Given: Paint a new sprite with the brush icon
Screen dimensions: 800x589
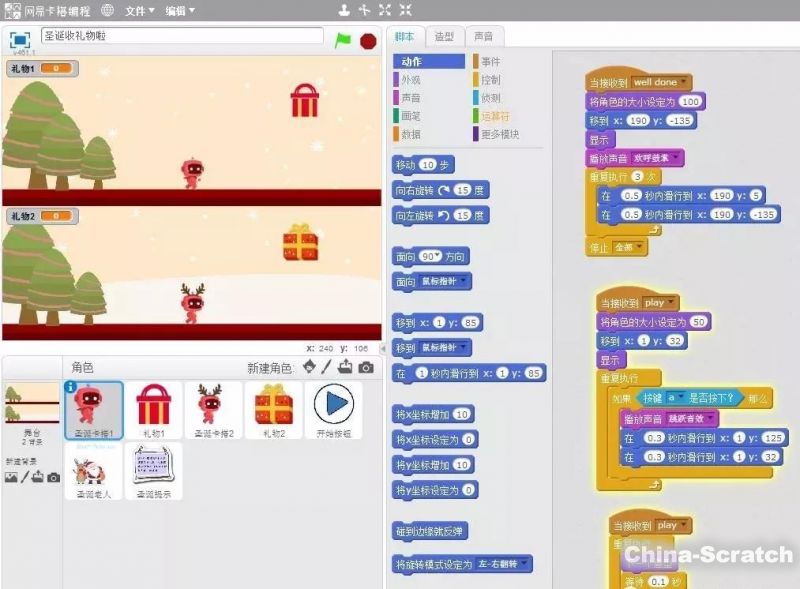Looking at the screenshot, I should (326, 367).
